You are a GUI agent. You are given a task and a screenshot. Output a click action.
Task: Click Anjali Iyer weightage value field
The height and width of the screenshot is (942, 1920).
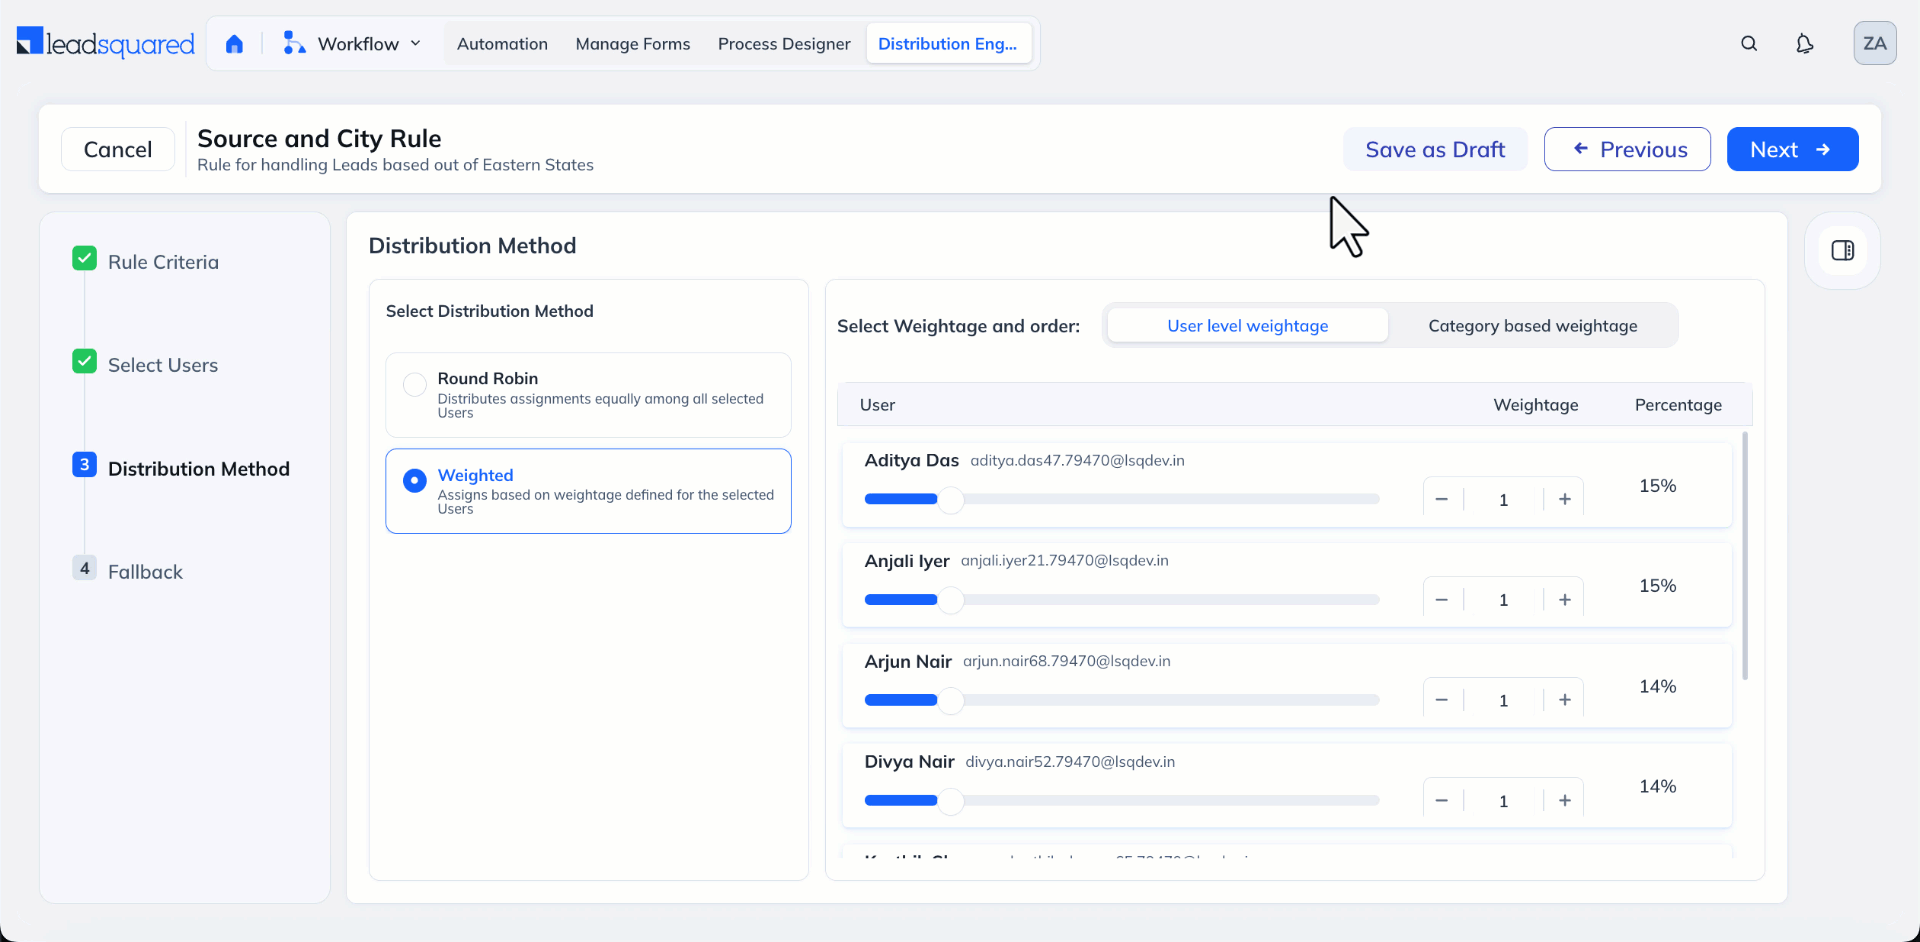click(1503, 599)
